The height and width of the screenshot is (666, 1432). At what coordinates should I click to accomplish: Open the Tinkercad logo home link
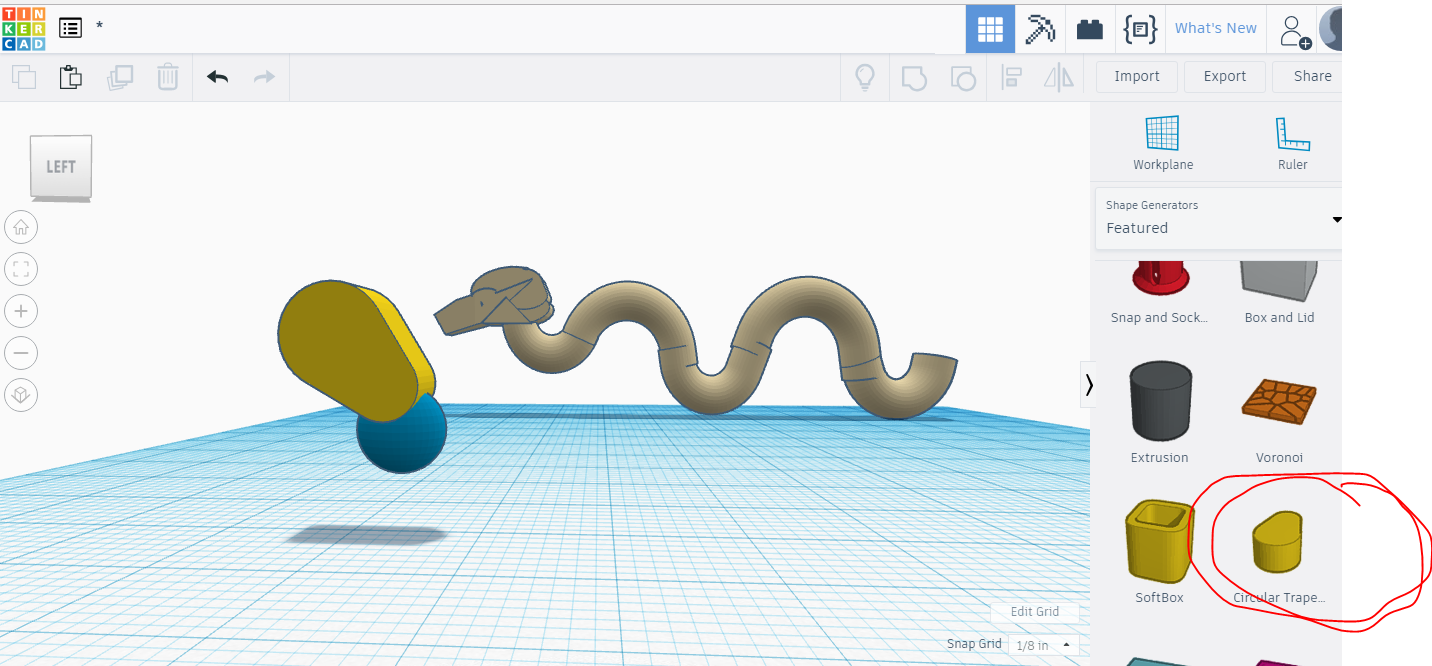(x=23, y=28)
